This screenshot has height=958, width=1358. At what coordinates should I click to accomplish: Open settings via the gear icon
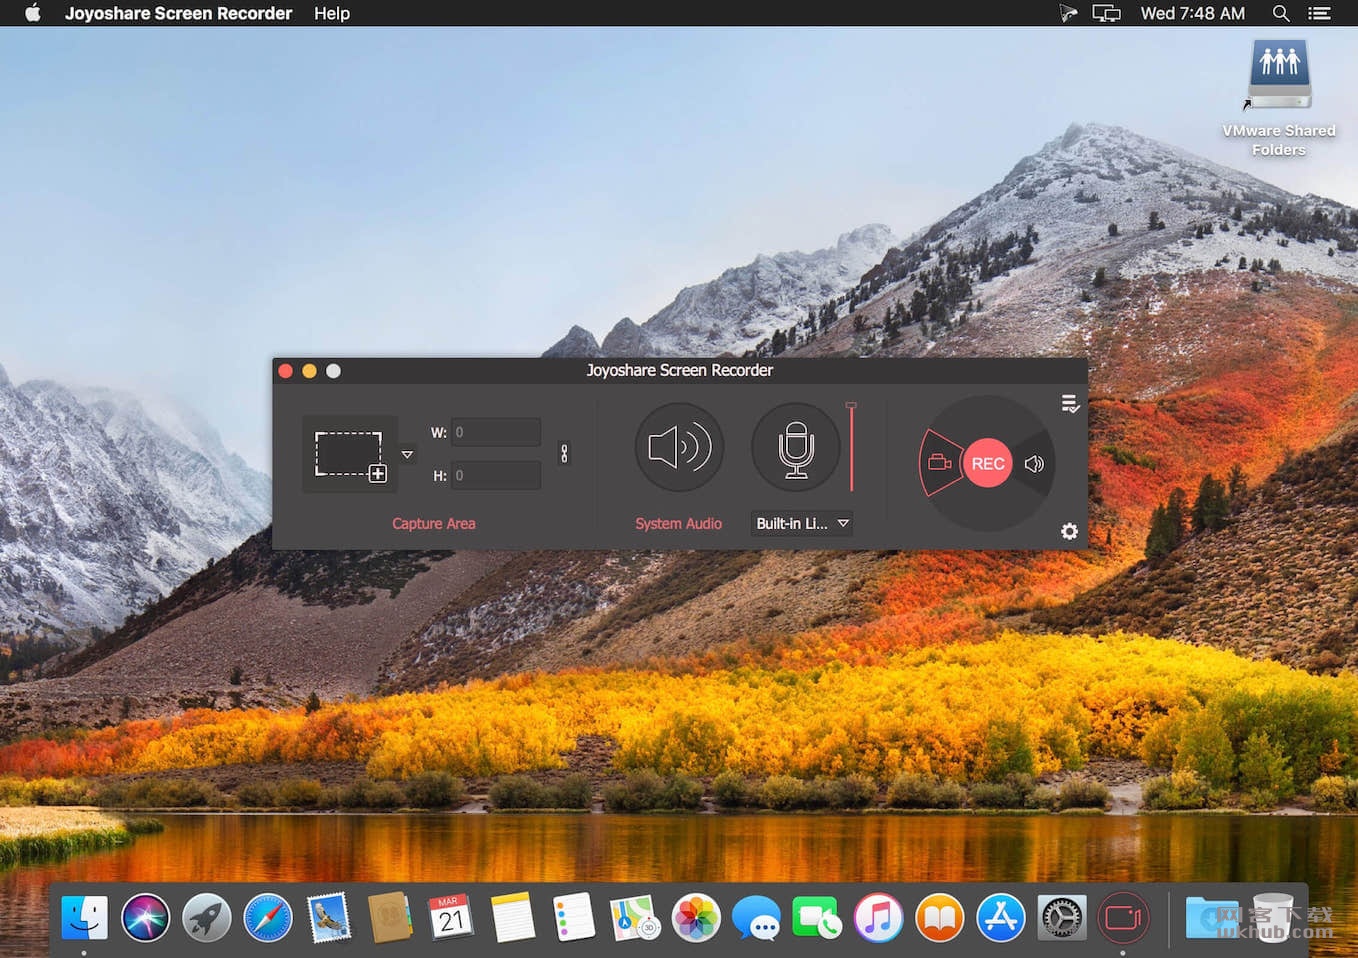[x=1069, y=531]
